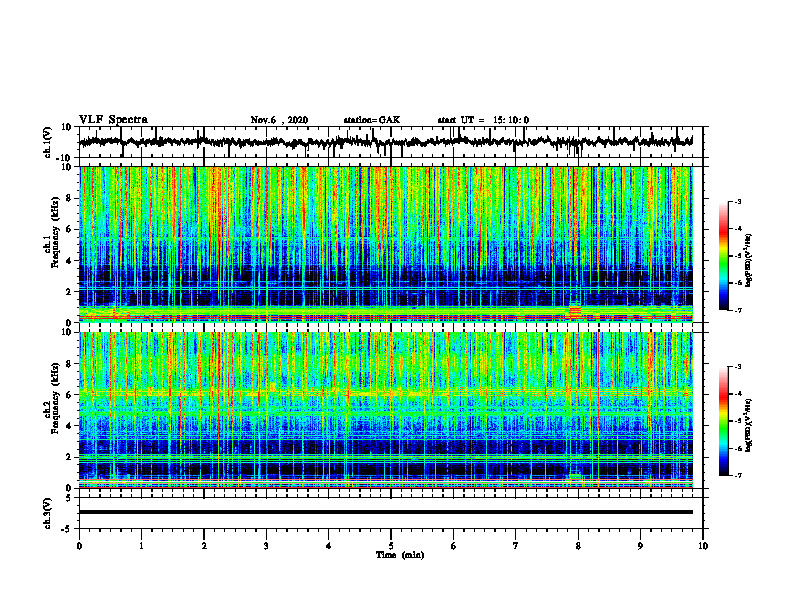Screen dimensions: 792x612
Task: Click the "5" tick on ch.3(V) axis
Action: click(70, 498)
